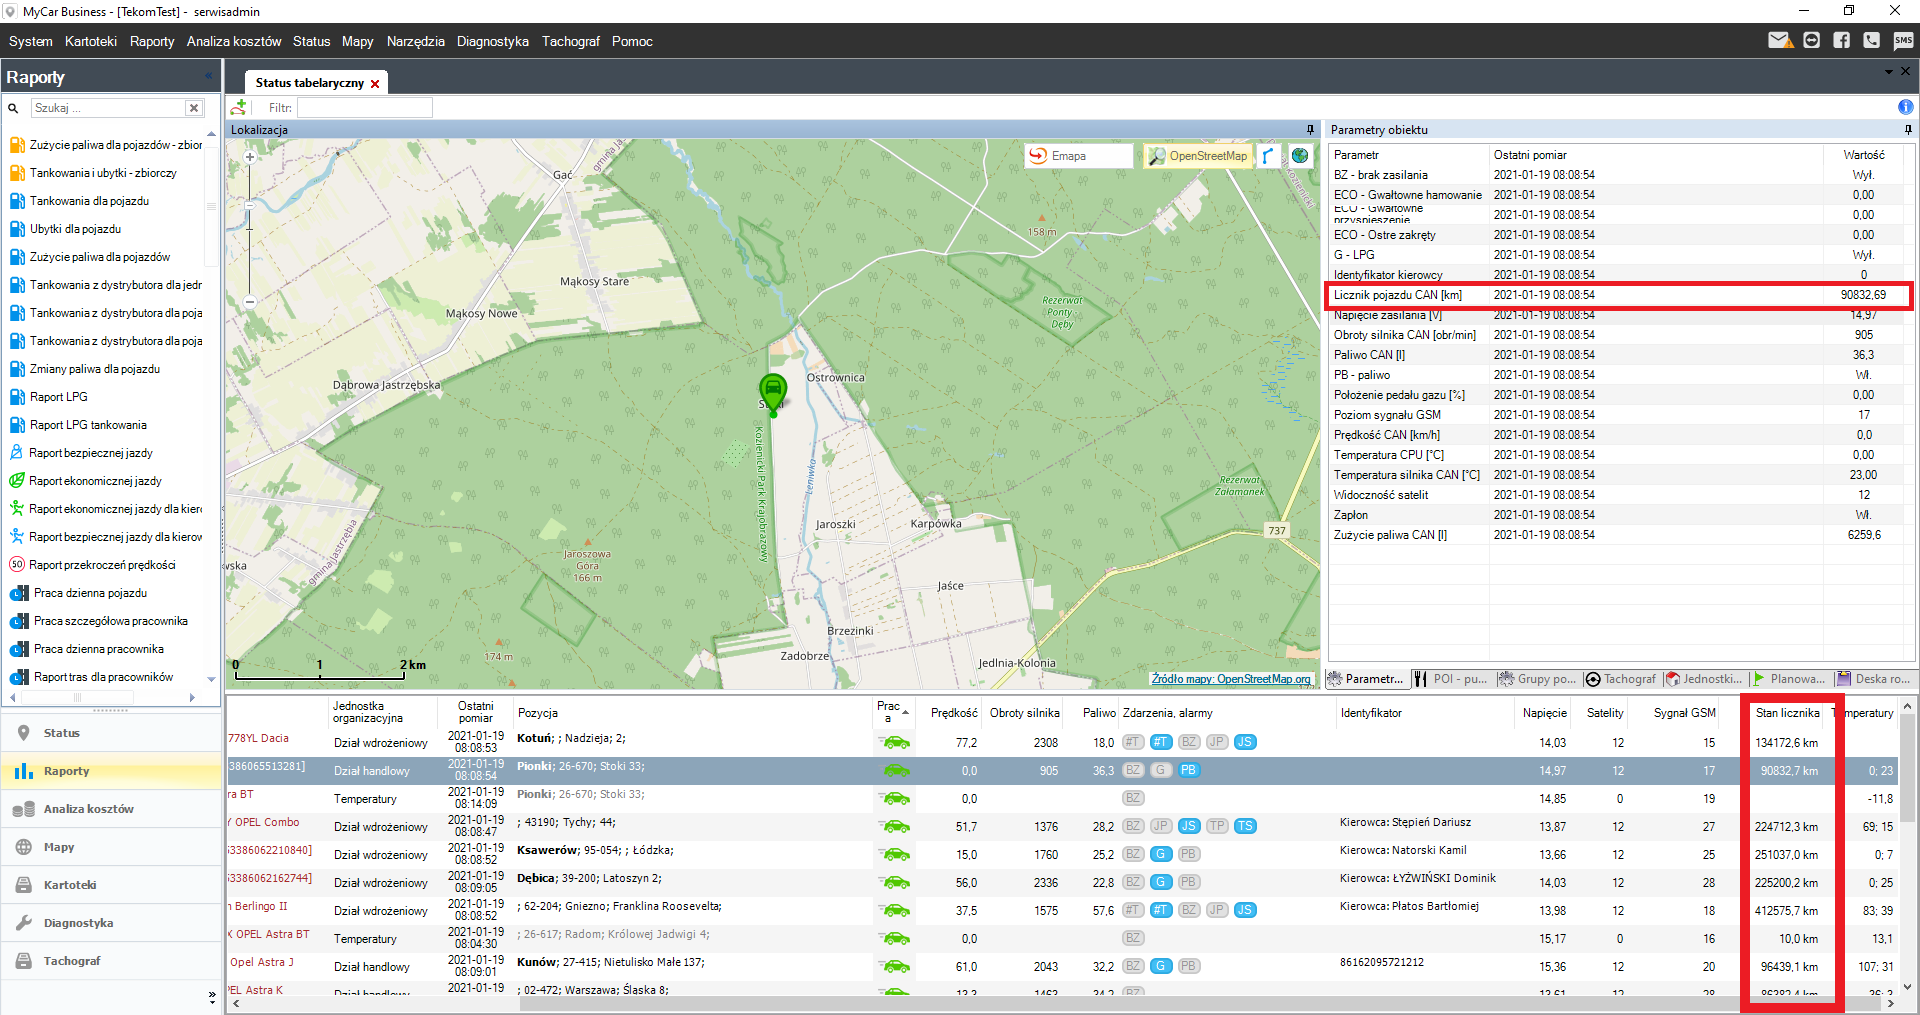Click the blue info icon
Viewport: 1920px width, 1015px height.
1905,107
